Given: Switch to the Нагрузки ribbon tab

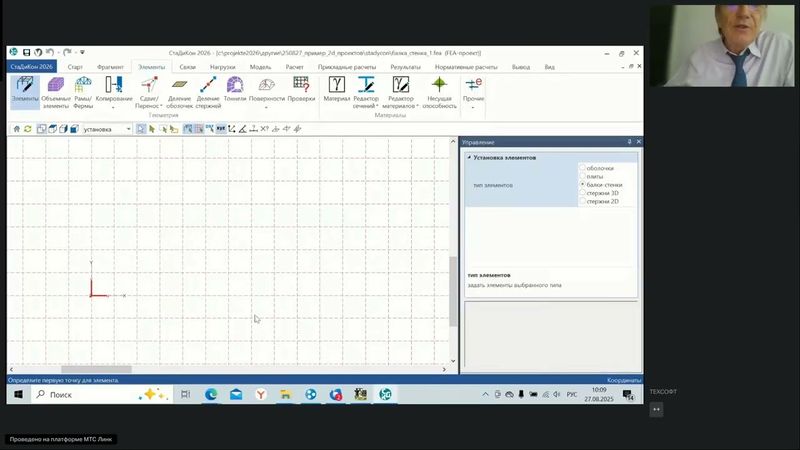Looking at the screenshot, I should coord(222,67).
